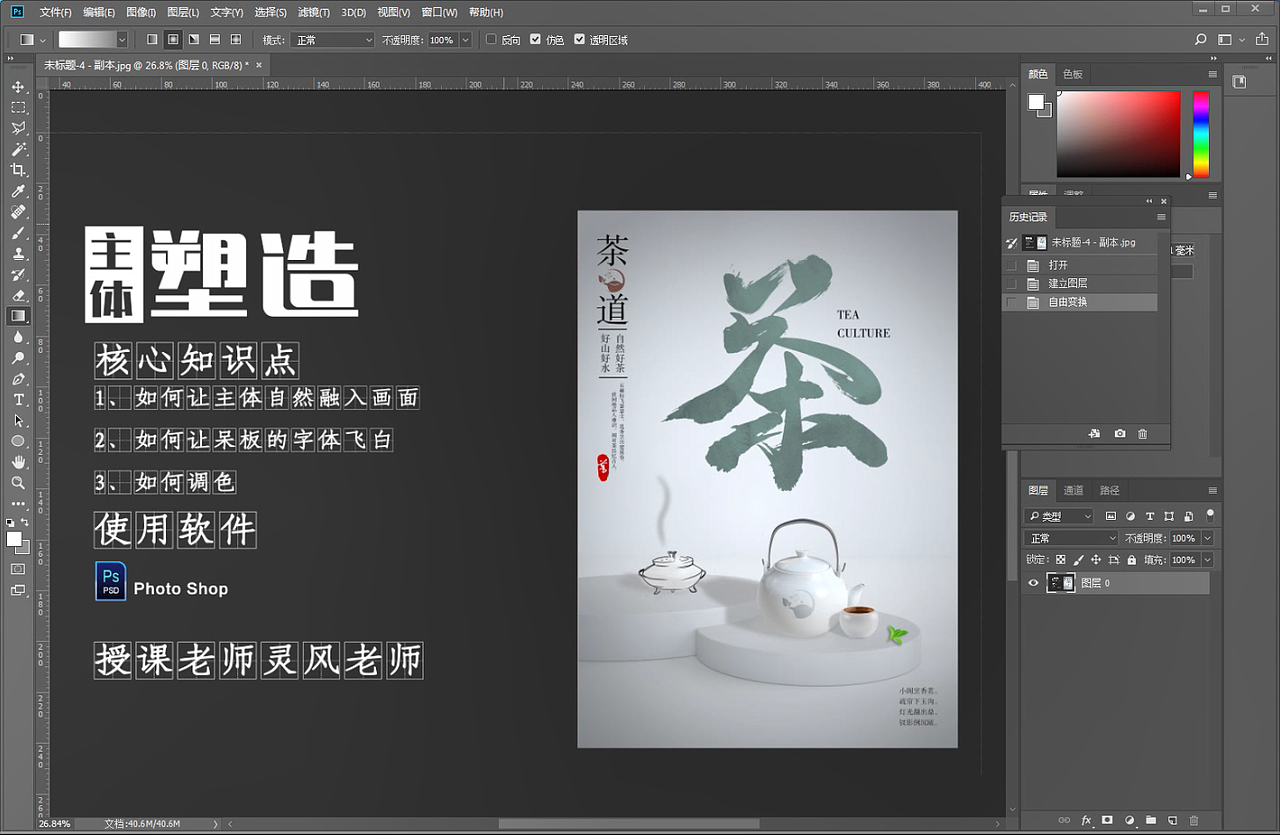1280x835 pixels.
Task: Open the layer blend mode 正常 dropdown
Action: tap(1070, 537)
